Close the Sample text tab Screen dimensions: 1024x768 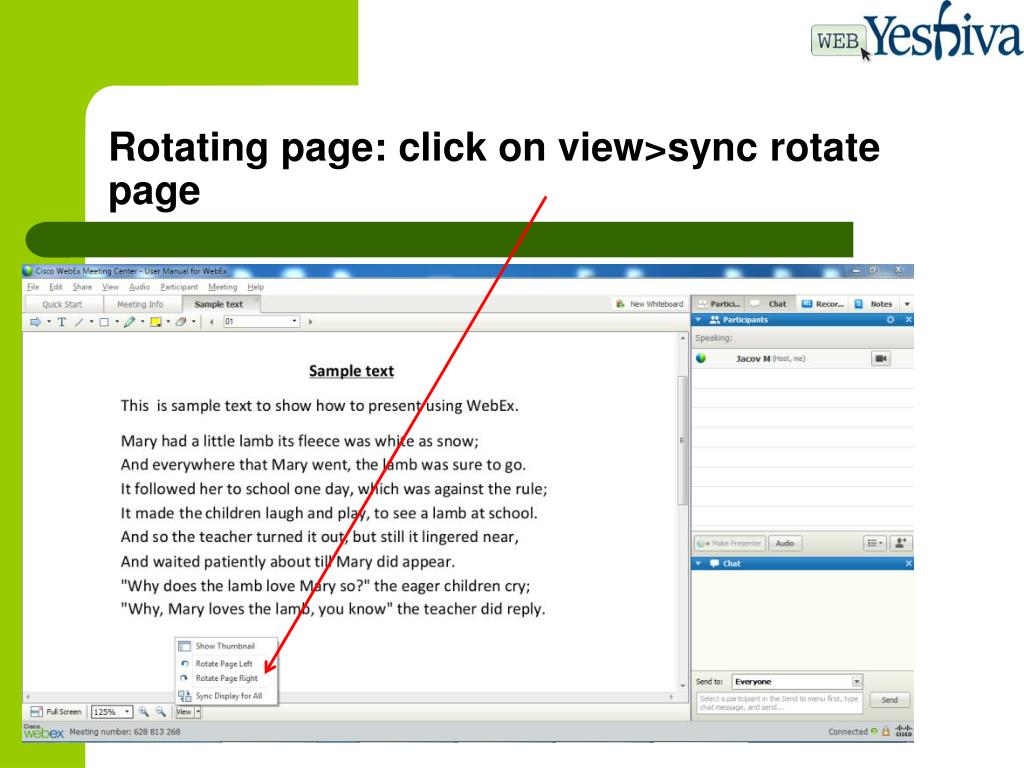[256, 299]
